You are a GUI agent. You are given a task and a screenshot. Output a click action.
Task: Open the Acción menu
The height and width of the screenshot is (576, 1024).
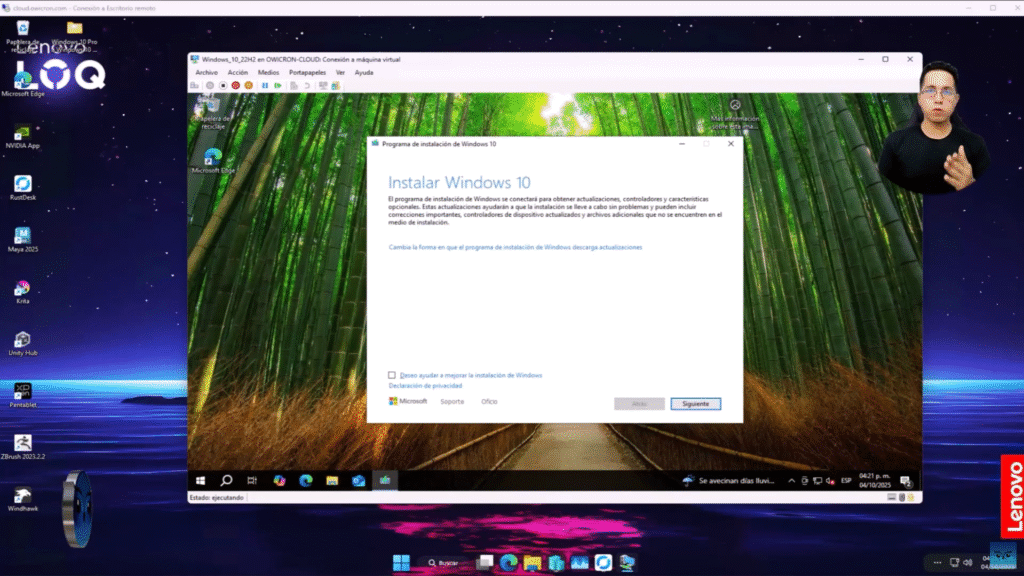click(x=237, y=73)
